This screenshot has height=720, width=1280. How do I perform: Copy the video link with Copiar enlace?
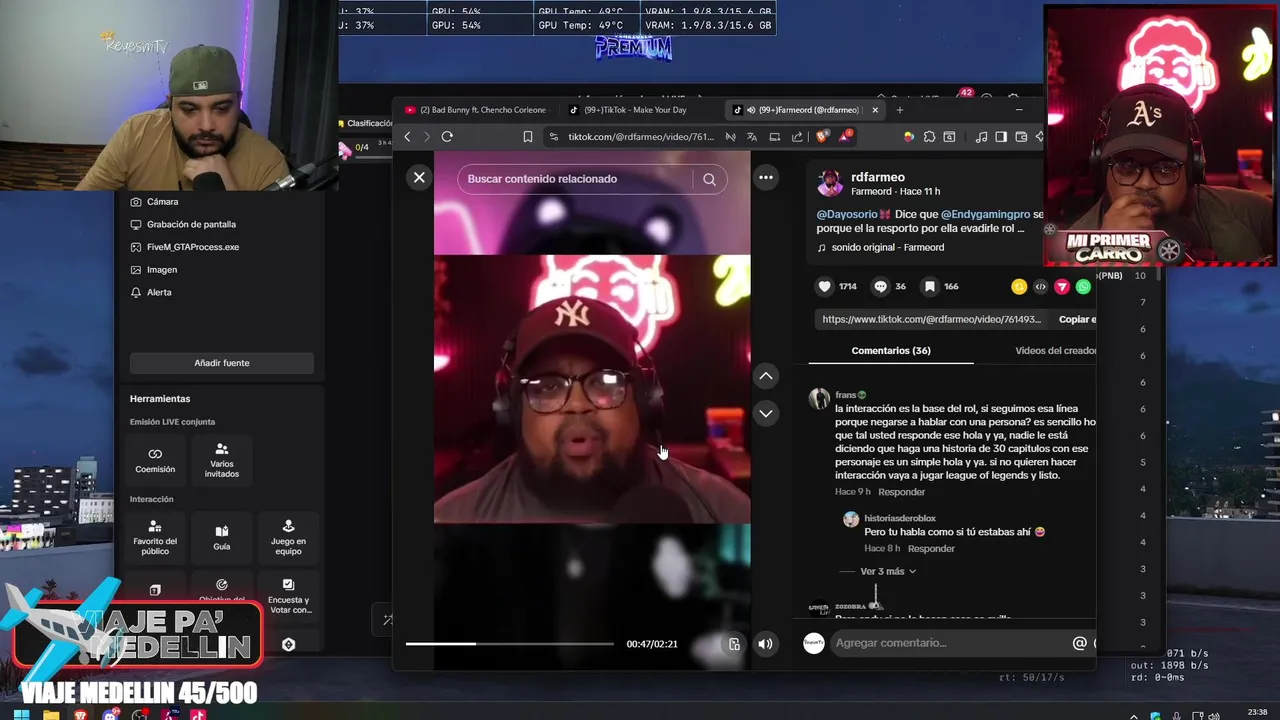[x=1077, y=320]
